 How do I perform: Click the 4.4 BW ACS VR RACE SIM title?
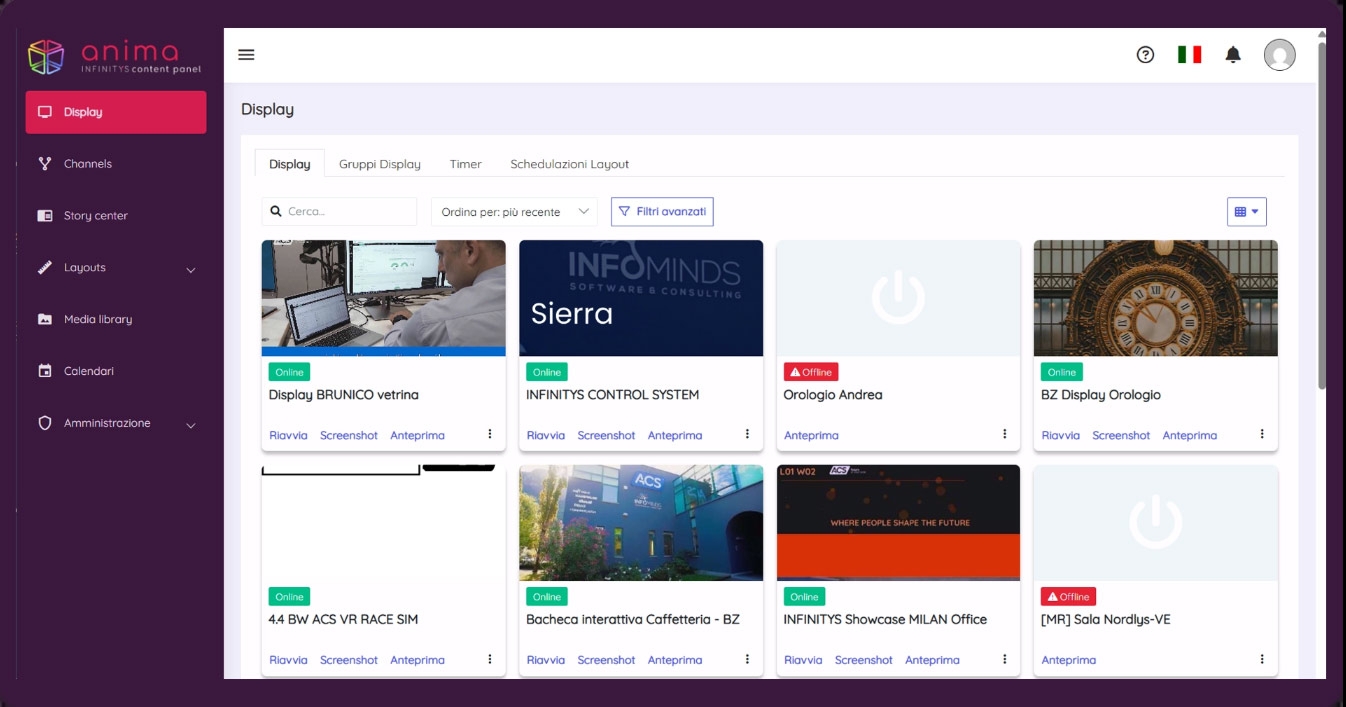tap(343, 620)
